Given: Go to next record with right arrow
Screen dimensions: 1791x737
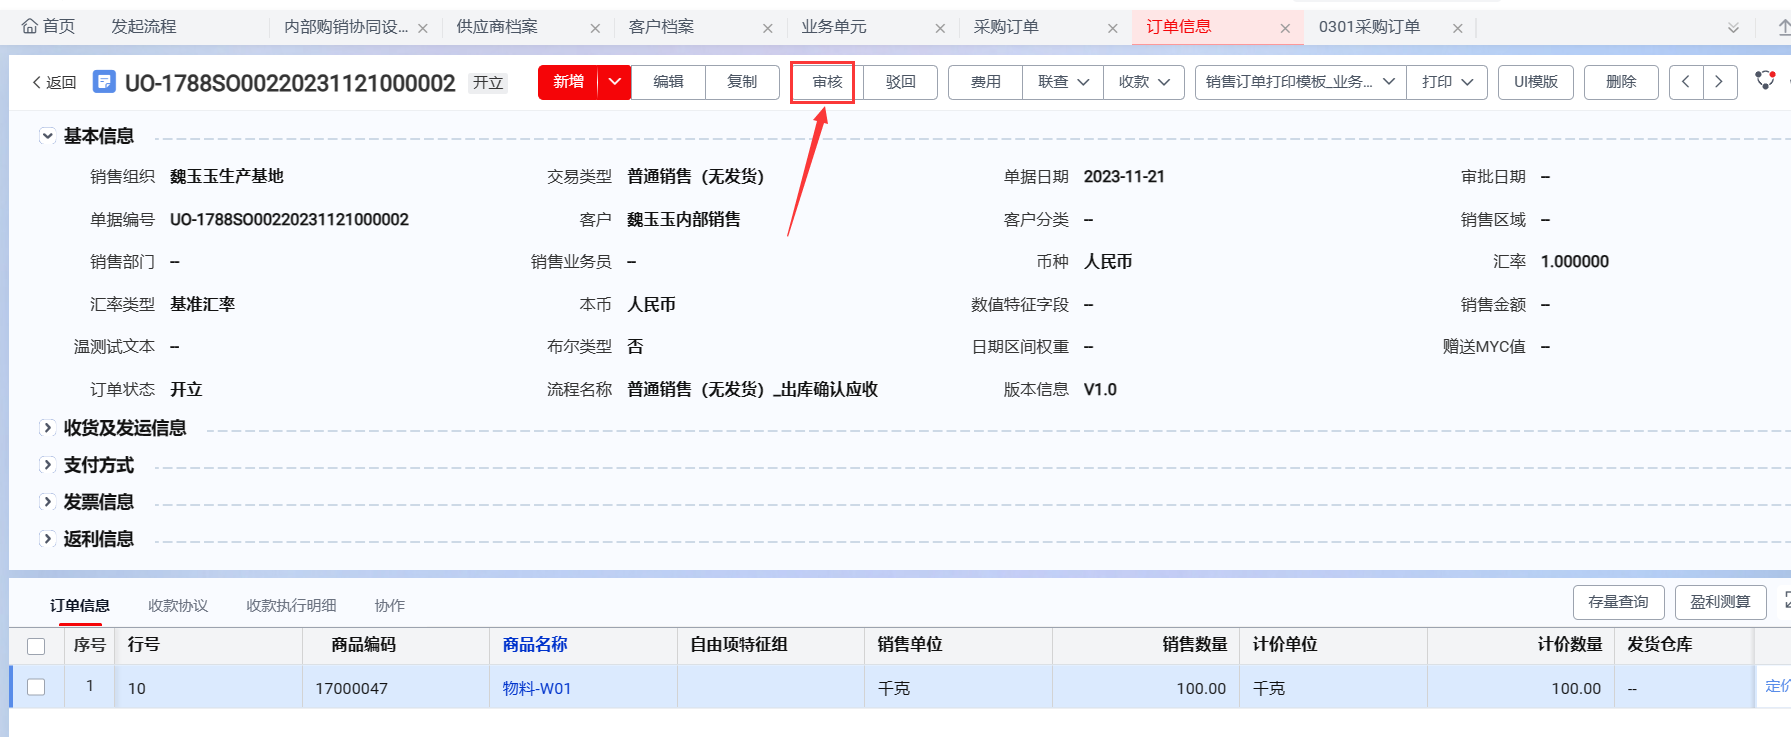Looking at the screenshot, I should click(x=1719, y=82).
